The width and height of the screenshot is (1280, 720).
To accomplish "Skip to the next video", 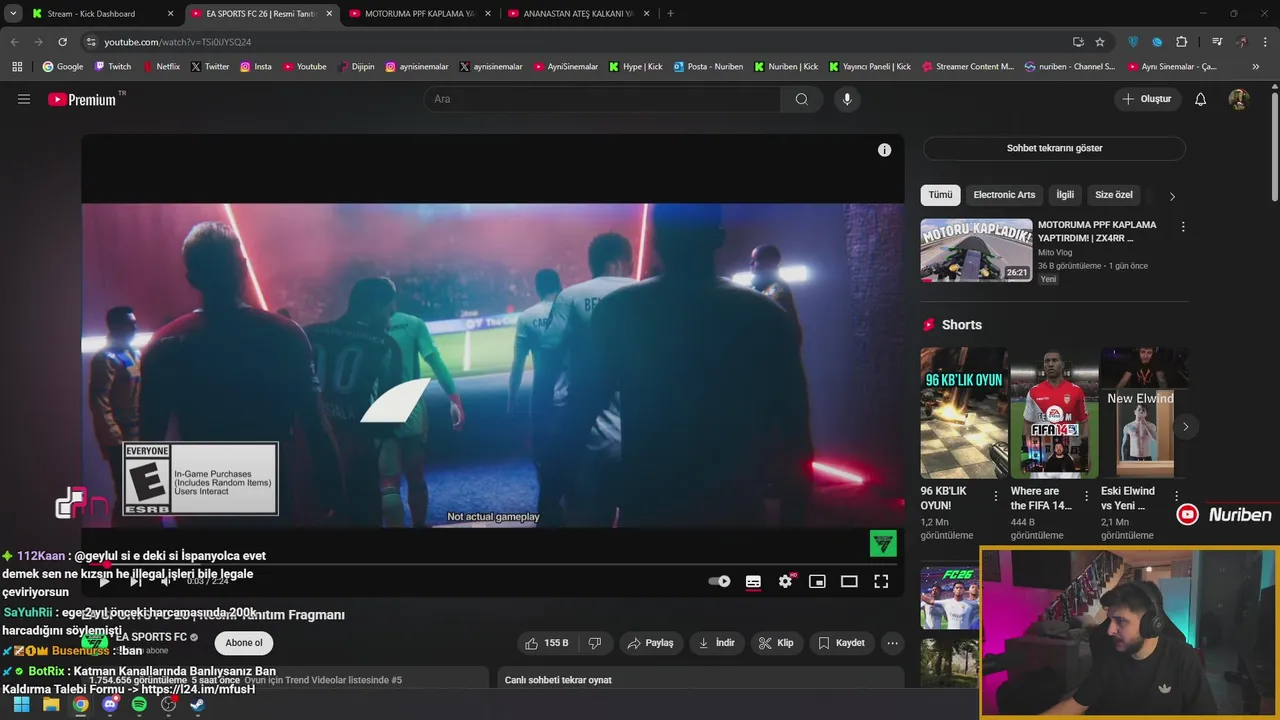I will [x=136, y=581].
